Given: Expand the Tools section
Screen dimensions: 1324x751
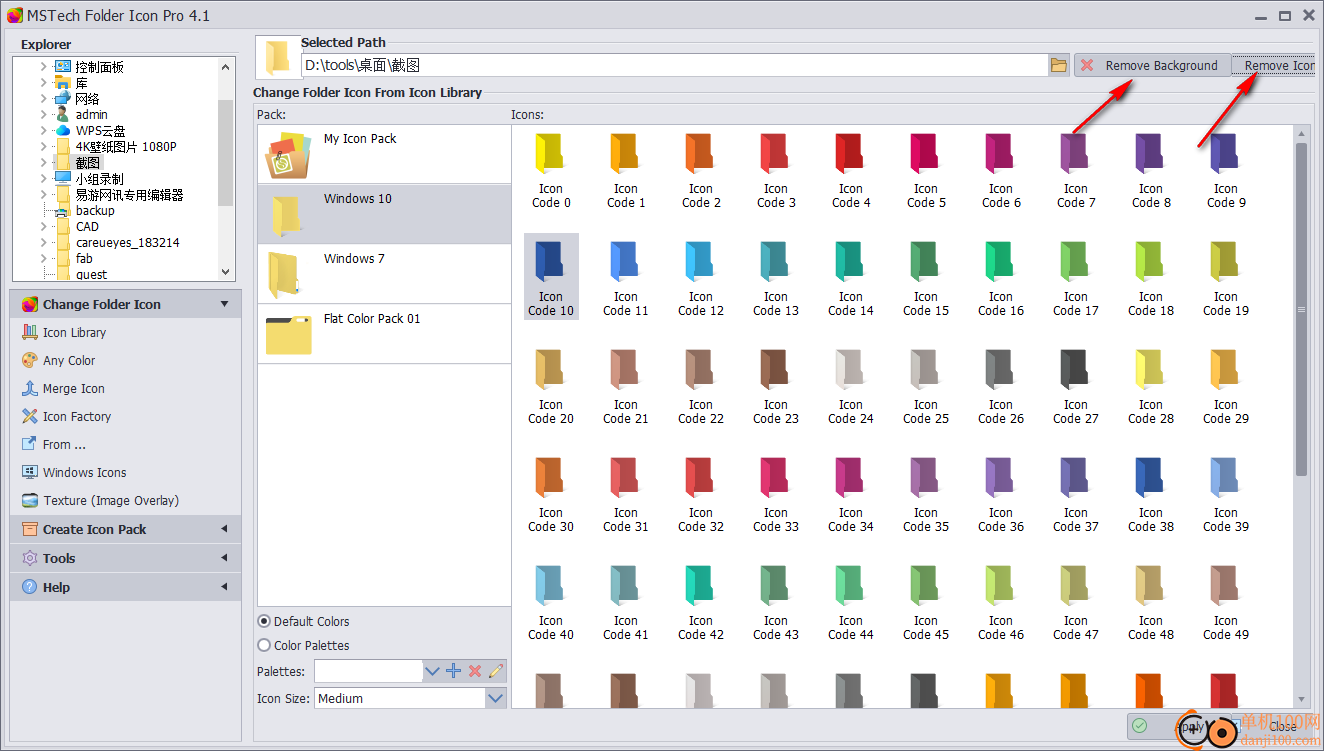Looking at the screenshot, I should (x=224, y=558).
